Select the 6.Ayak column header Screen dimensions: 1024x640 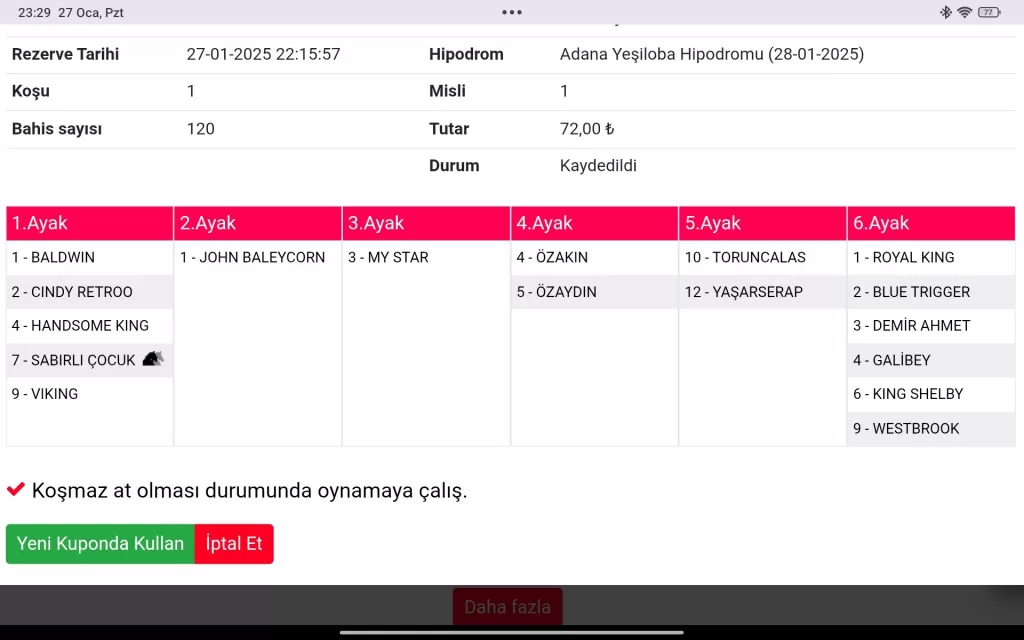(930, 223)
